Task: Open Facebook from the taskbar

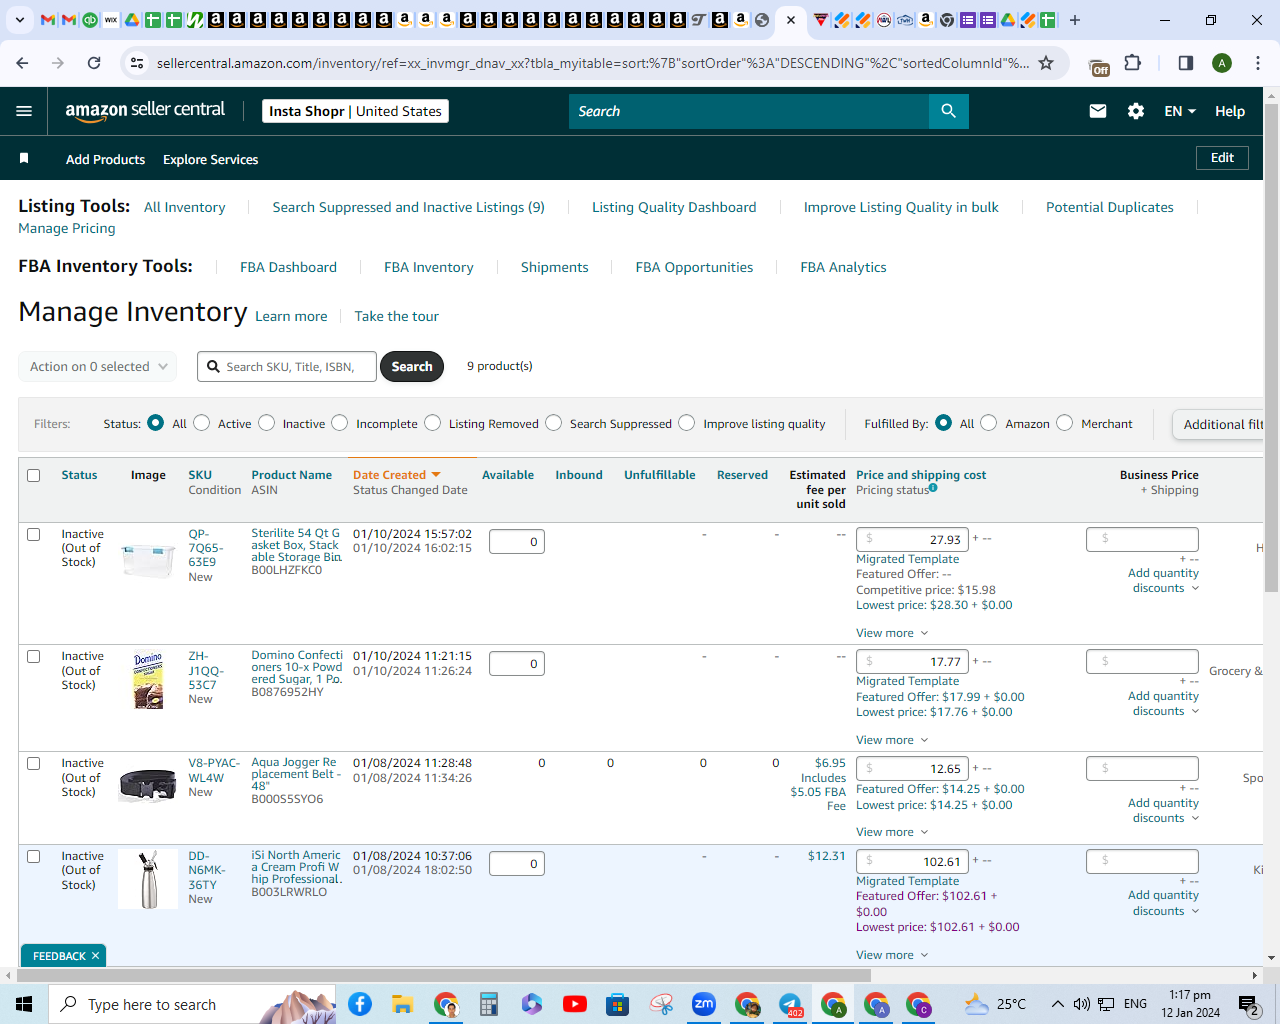Action: [360, 1004]
